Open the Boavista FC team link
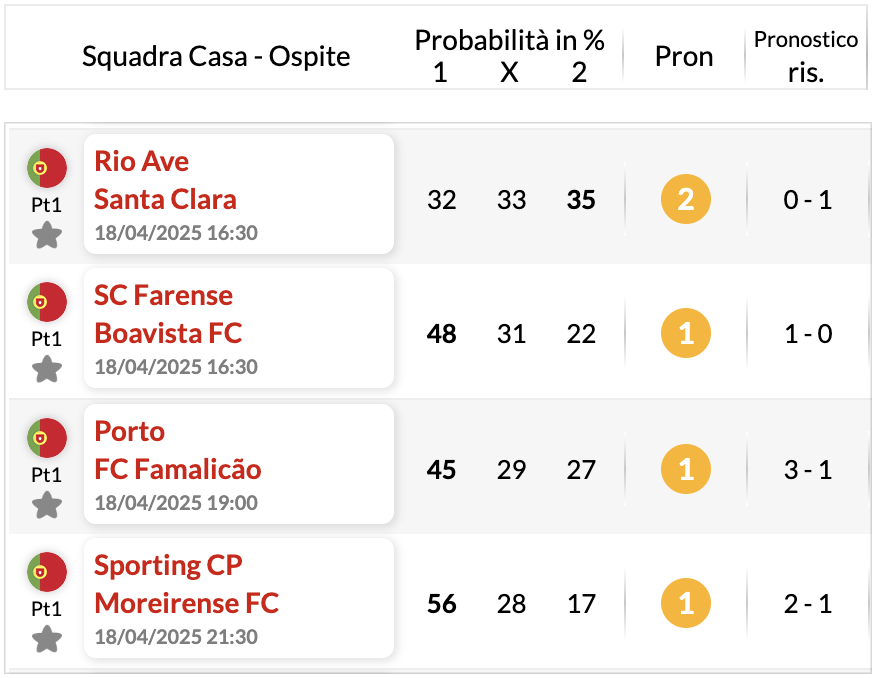Image resolution: width=874 pixels, height=678 pixels. 168,333
